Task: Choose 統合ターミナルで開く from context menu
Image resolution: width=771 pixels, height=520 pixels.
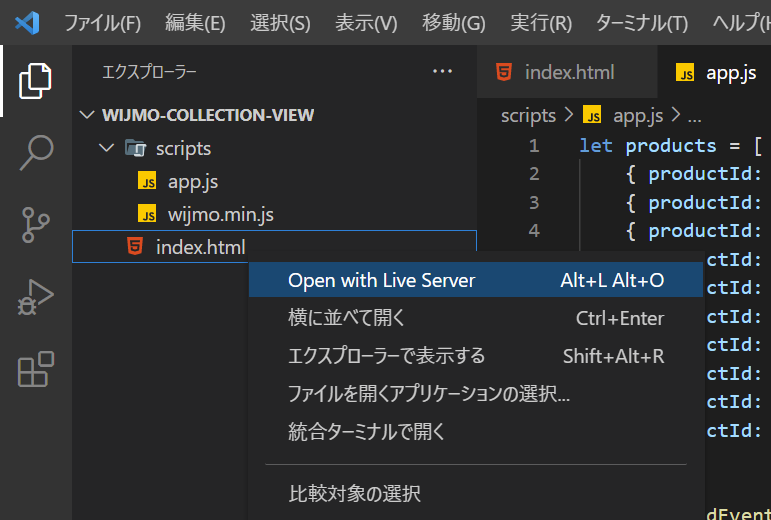Action: (476, 432)
